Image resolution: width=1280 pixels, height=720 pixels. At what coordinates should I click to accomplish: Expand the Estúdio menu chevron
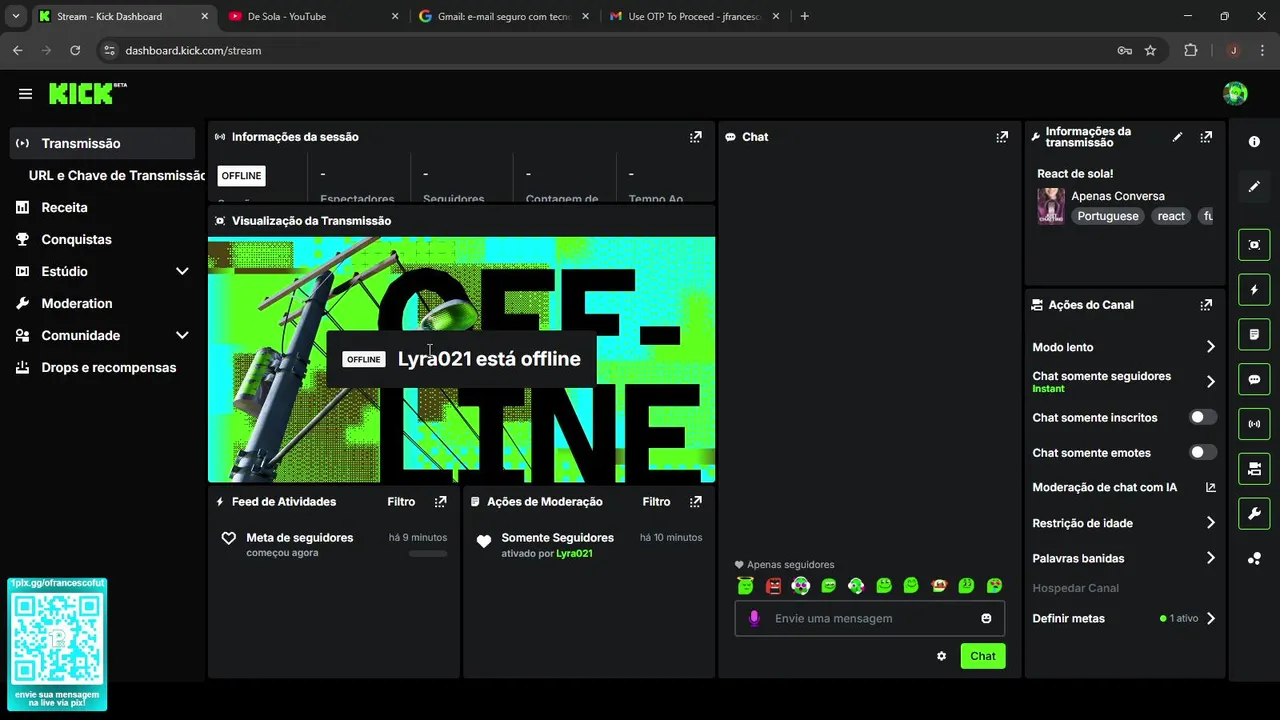click(182, 271)
